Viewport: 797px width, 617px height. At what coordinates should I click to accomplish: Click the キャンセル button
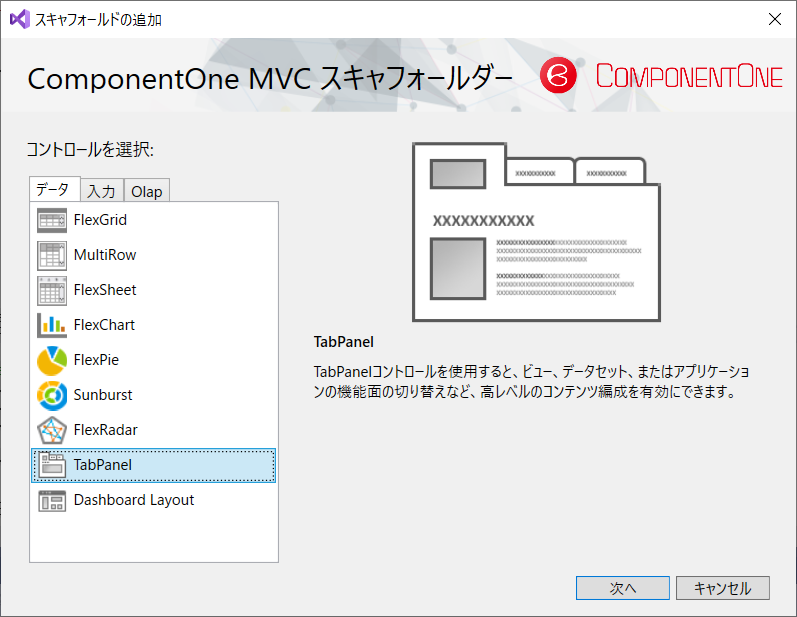point(723,588)
